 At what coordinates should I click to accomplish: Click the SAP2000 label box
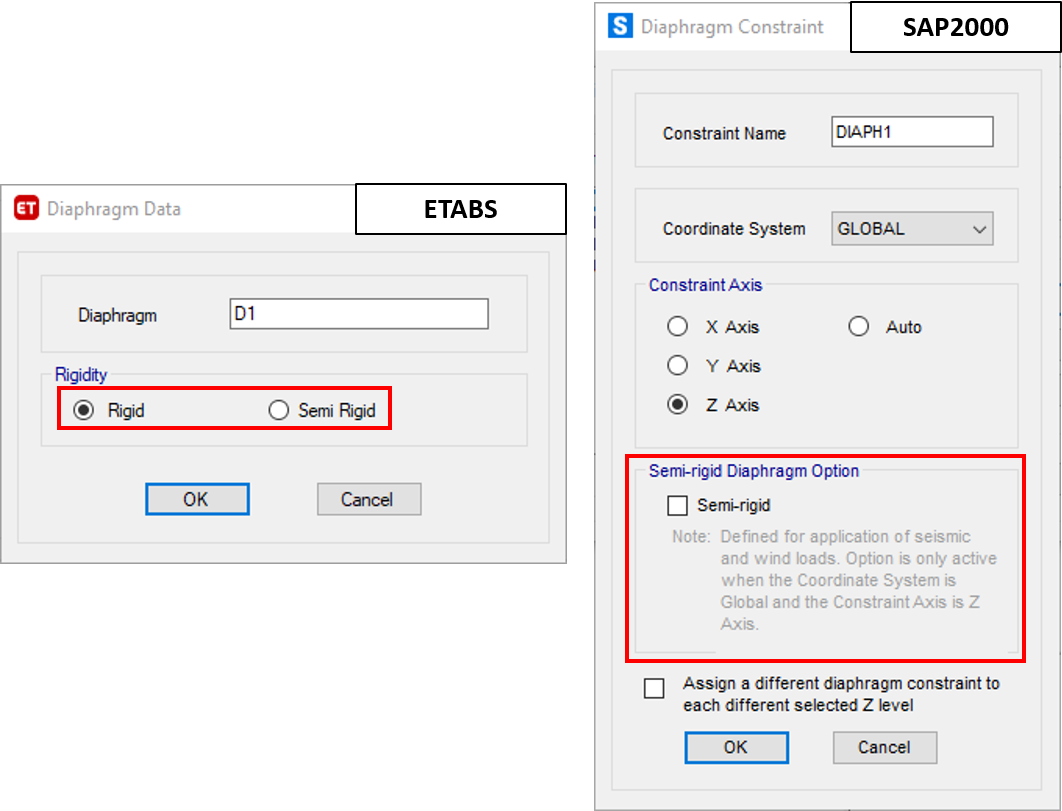(955, 27)
